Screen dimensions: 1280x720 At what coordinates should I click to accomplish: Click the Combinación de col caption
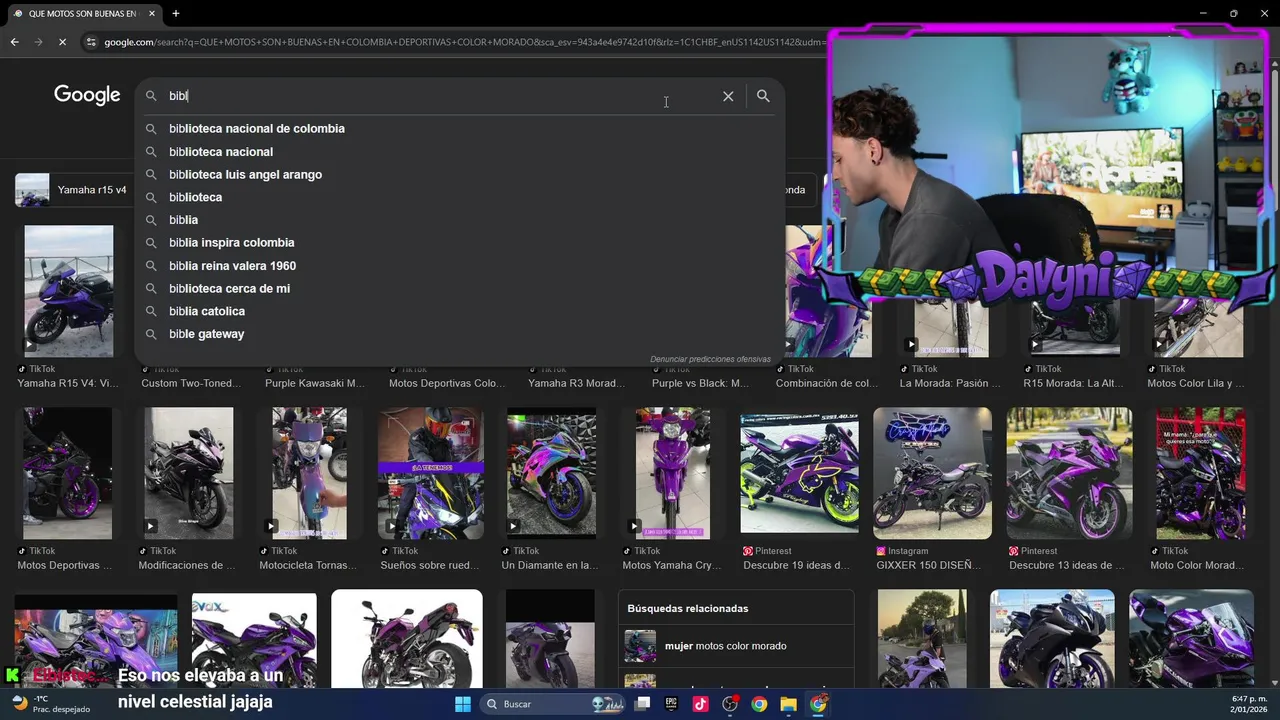(828, 383)
